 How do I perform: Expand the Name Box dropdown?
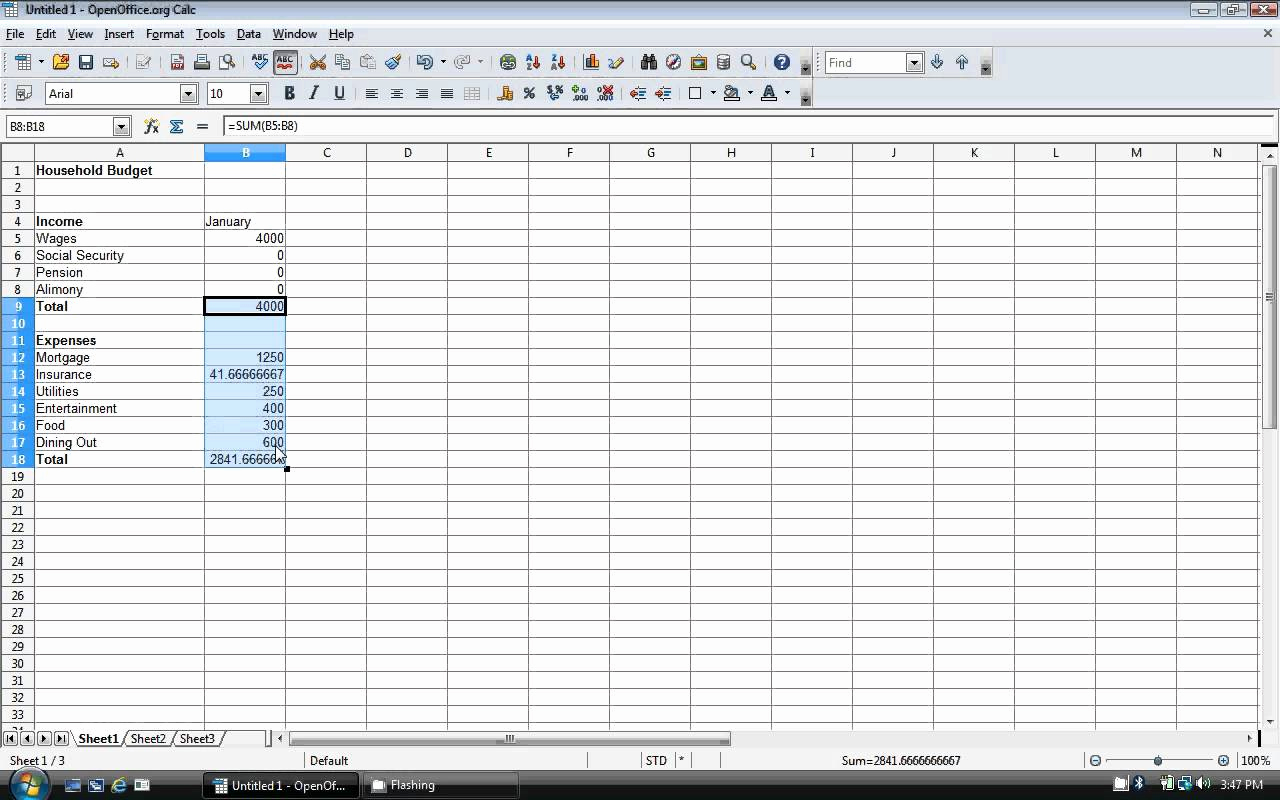(x=122, y=126)
